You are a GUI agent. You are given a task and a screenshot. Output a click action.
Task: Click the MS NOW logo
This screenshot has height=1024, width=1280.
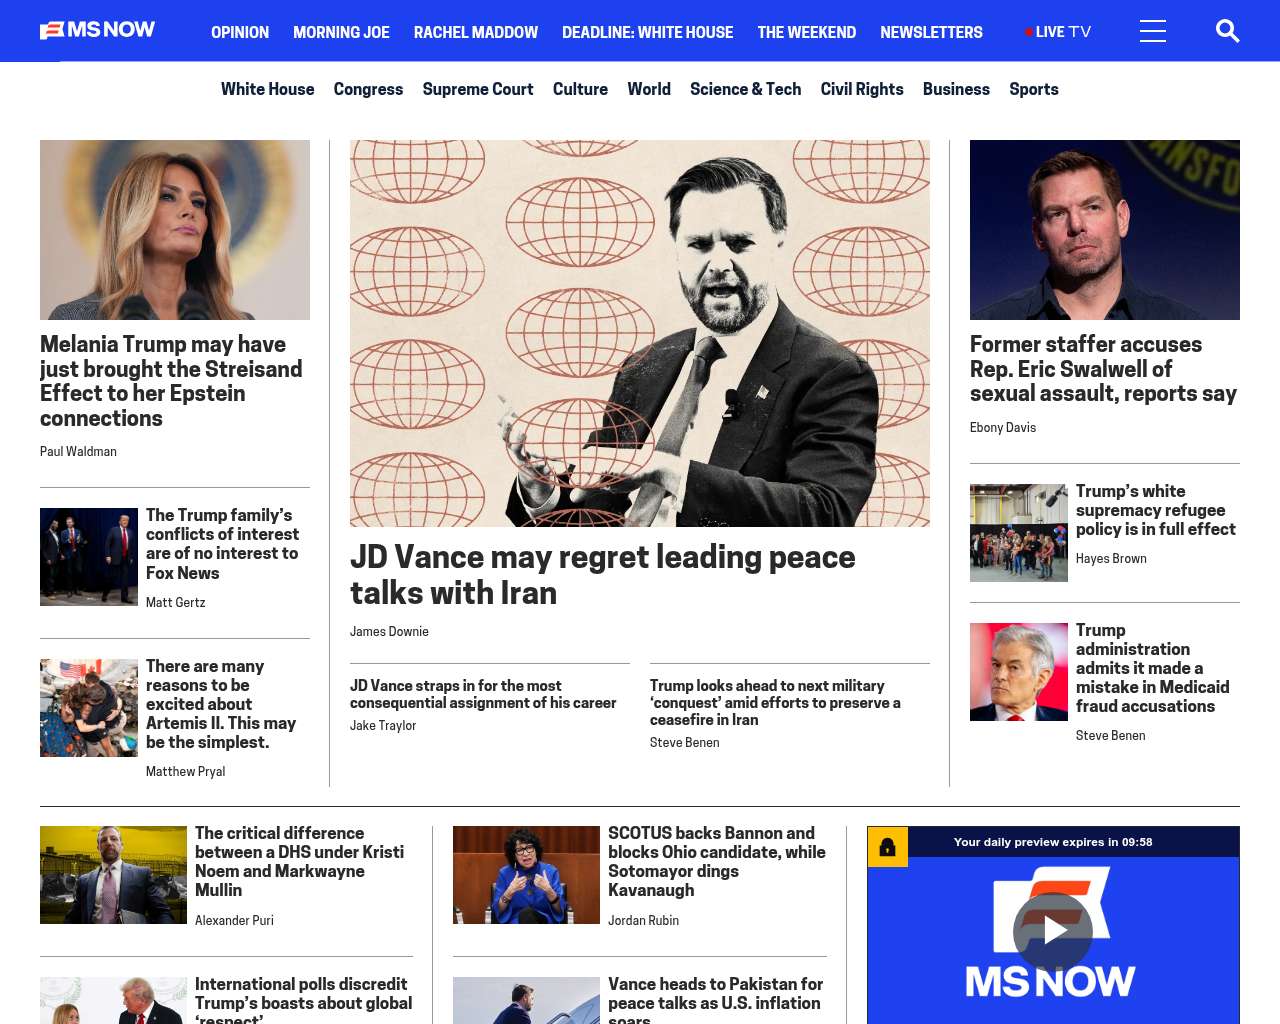97,30
